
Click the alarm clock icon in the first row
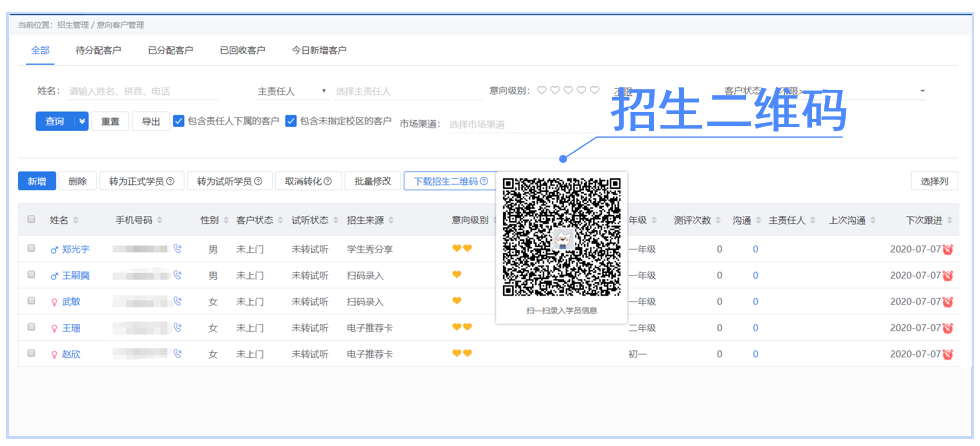[x=947, y=249]
